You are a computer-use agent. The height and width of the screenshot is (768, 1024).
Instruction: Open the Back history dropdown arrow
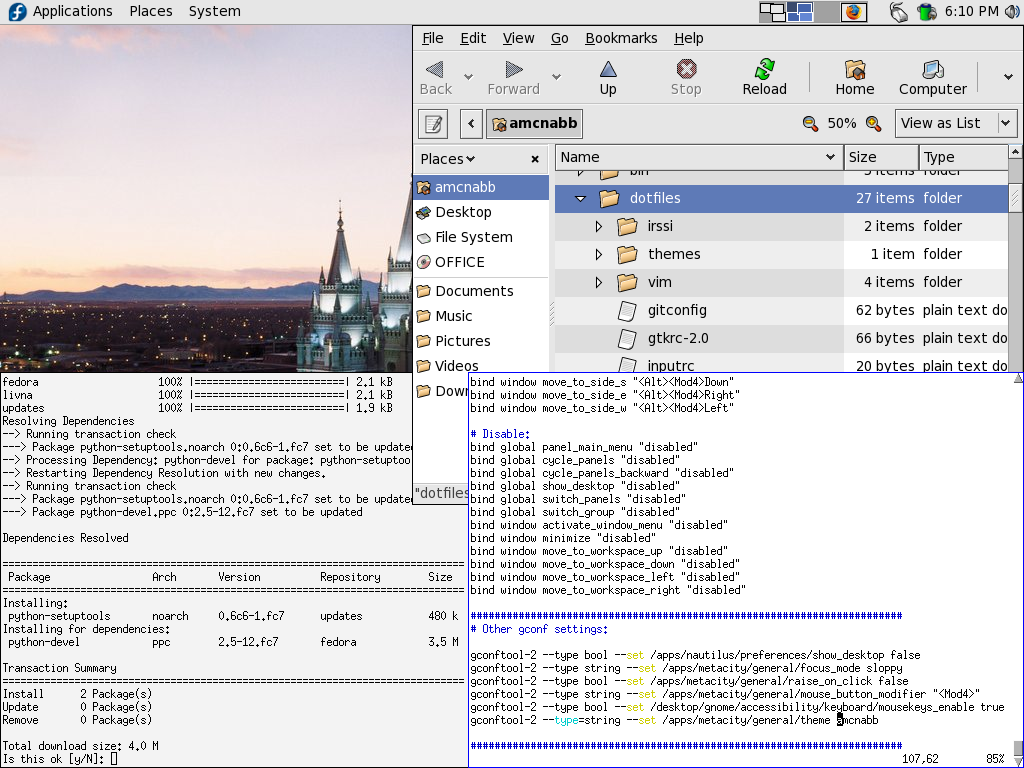pyautogui.click(x=468, y=76)
